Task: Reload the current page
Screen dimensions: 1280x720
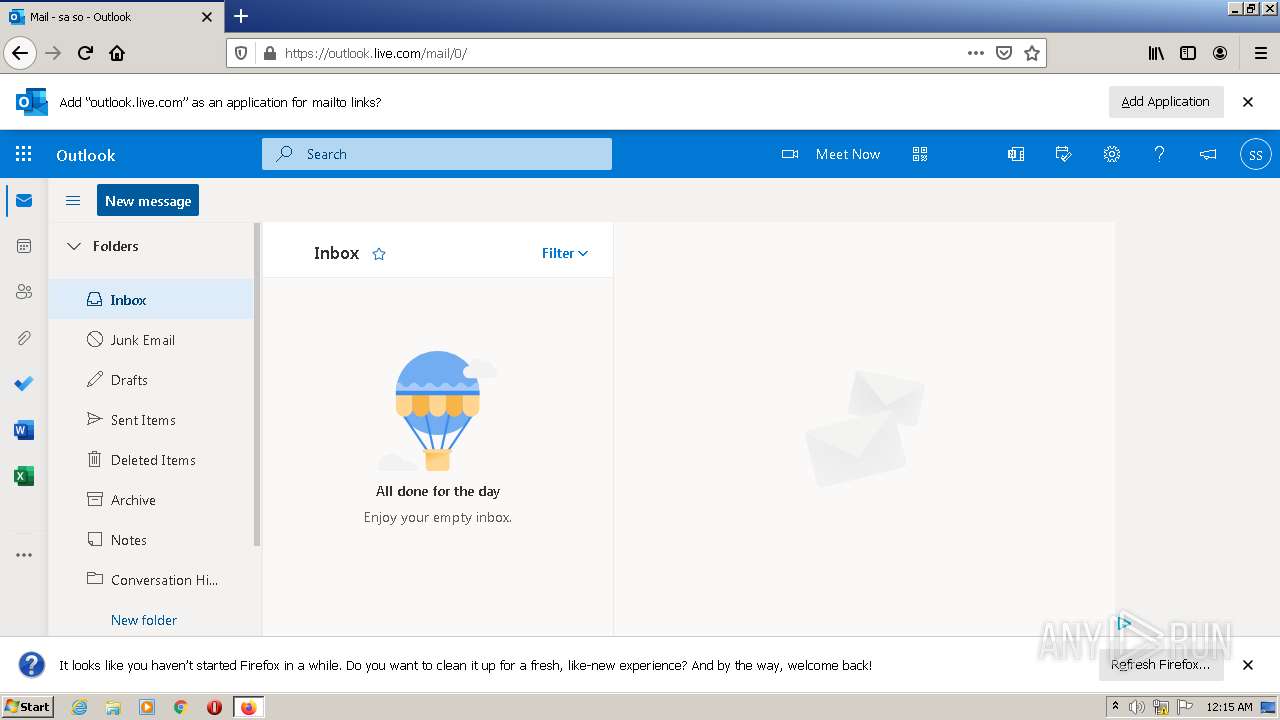Action: [86, 53]
